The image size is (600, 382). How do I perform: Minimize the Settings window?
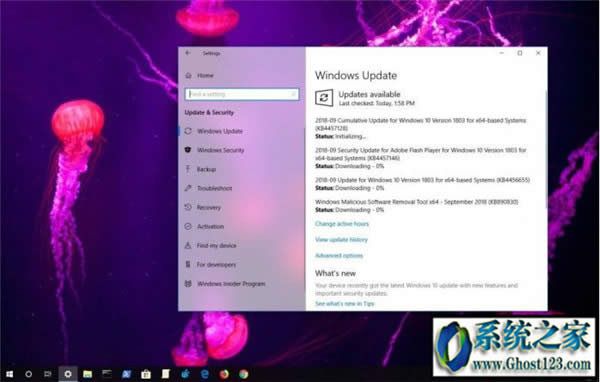502,53
